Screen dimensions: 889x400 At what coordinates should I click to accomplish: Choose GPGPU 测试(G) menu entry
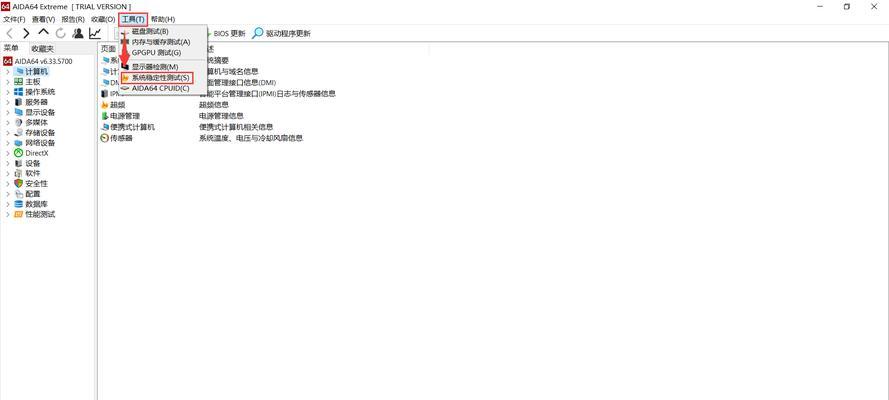tap(156, 53)
